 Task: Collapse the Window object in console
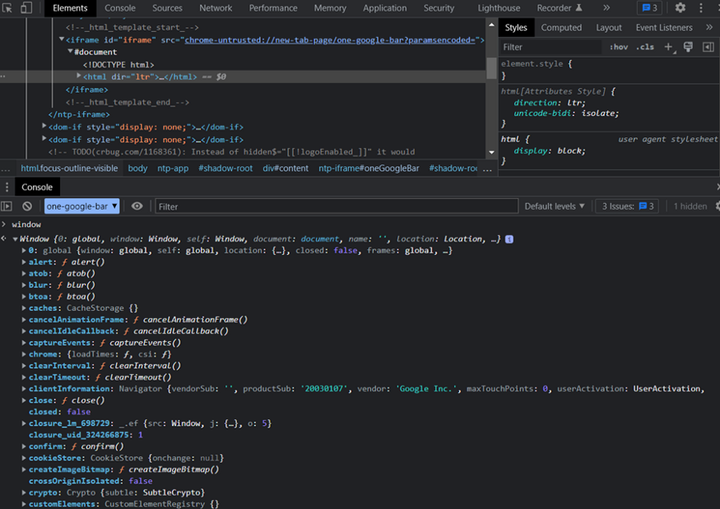(16, 239)
